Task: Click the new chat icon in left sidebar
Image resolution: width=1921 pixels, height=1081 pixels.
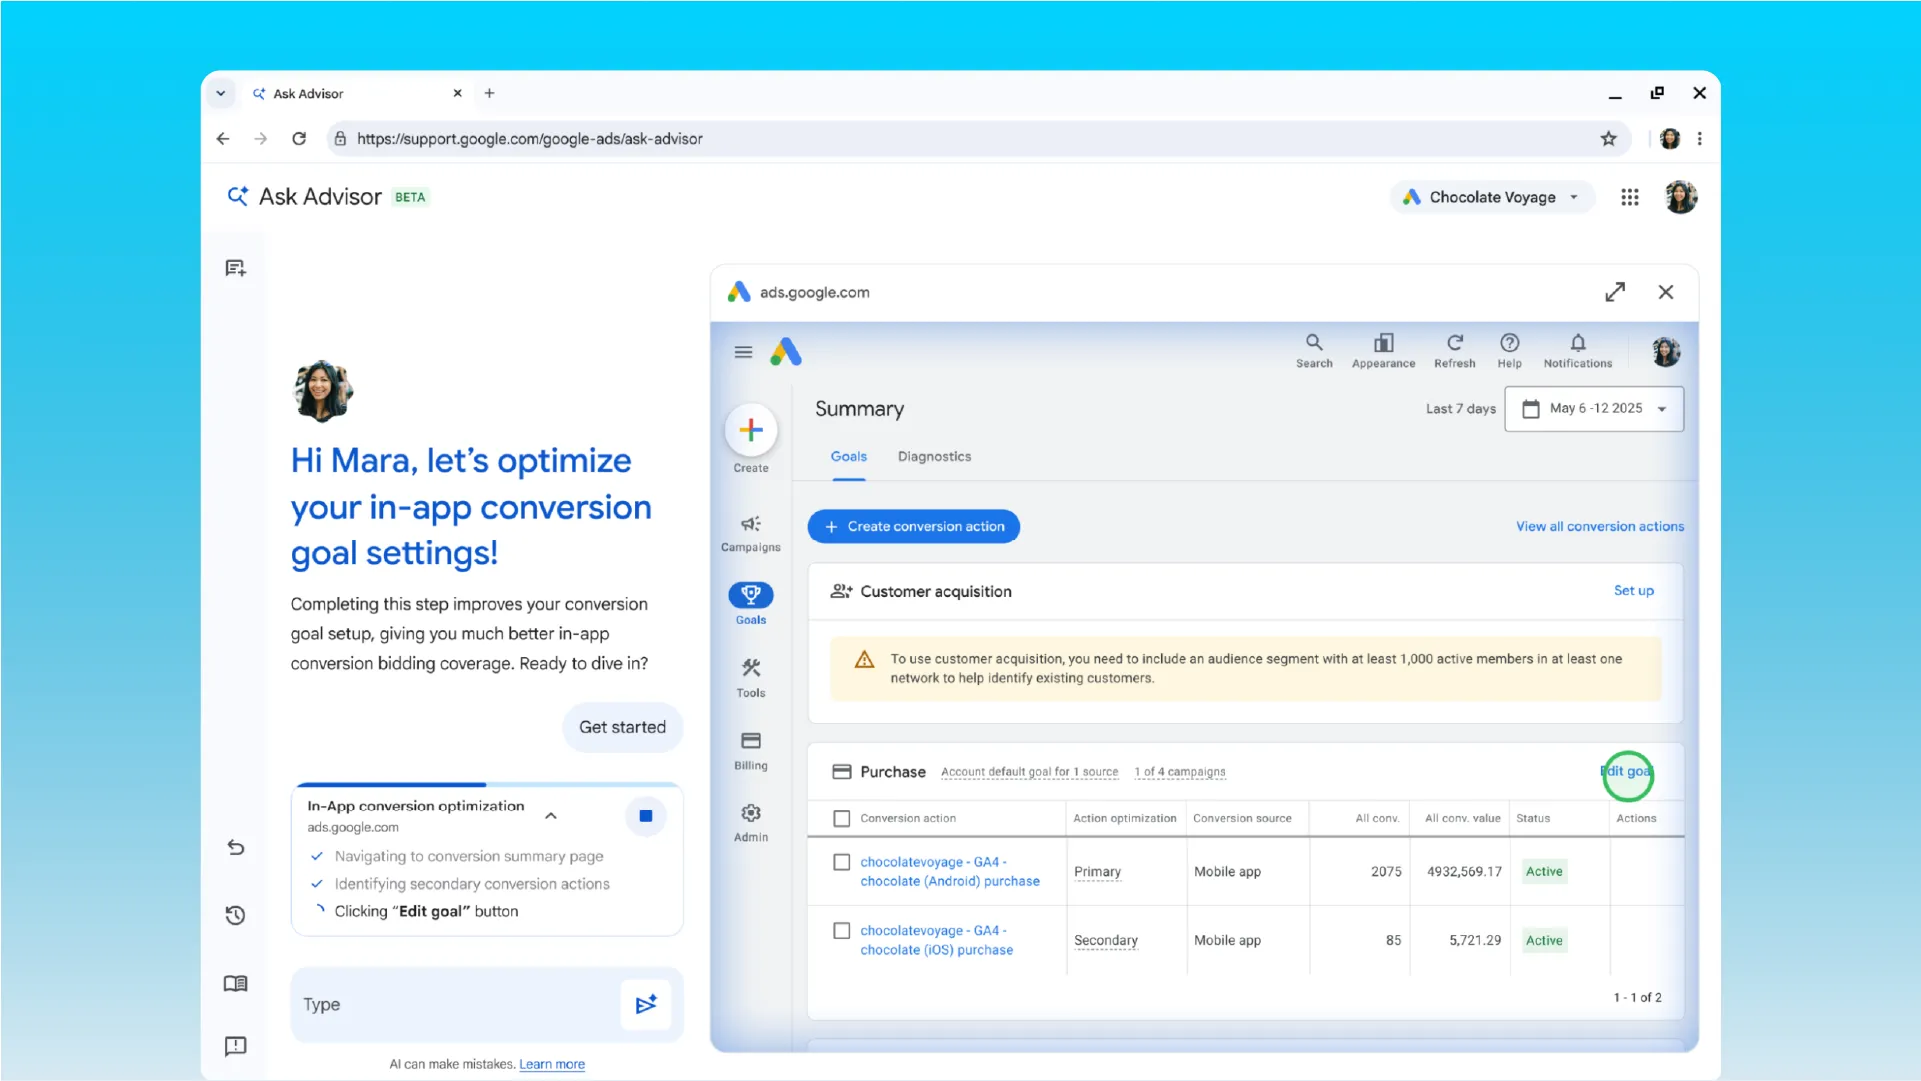Action: (x=236, y=268)
